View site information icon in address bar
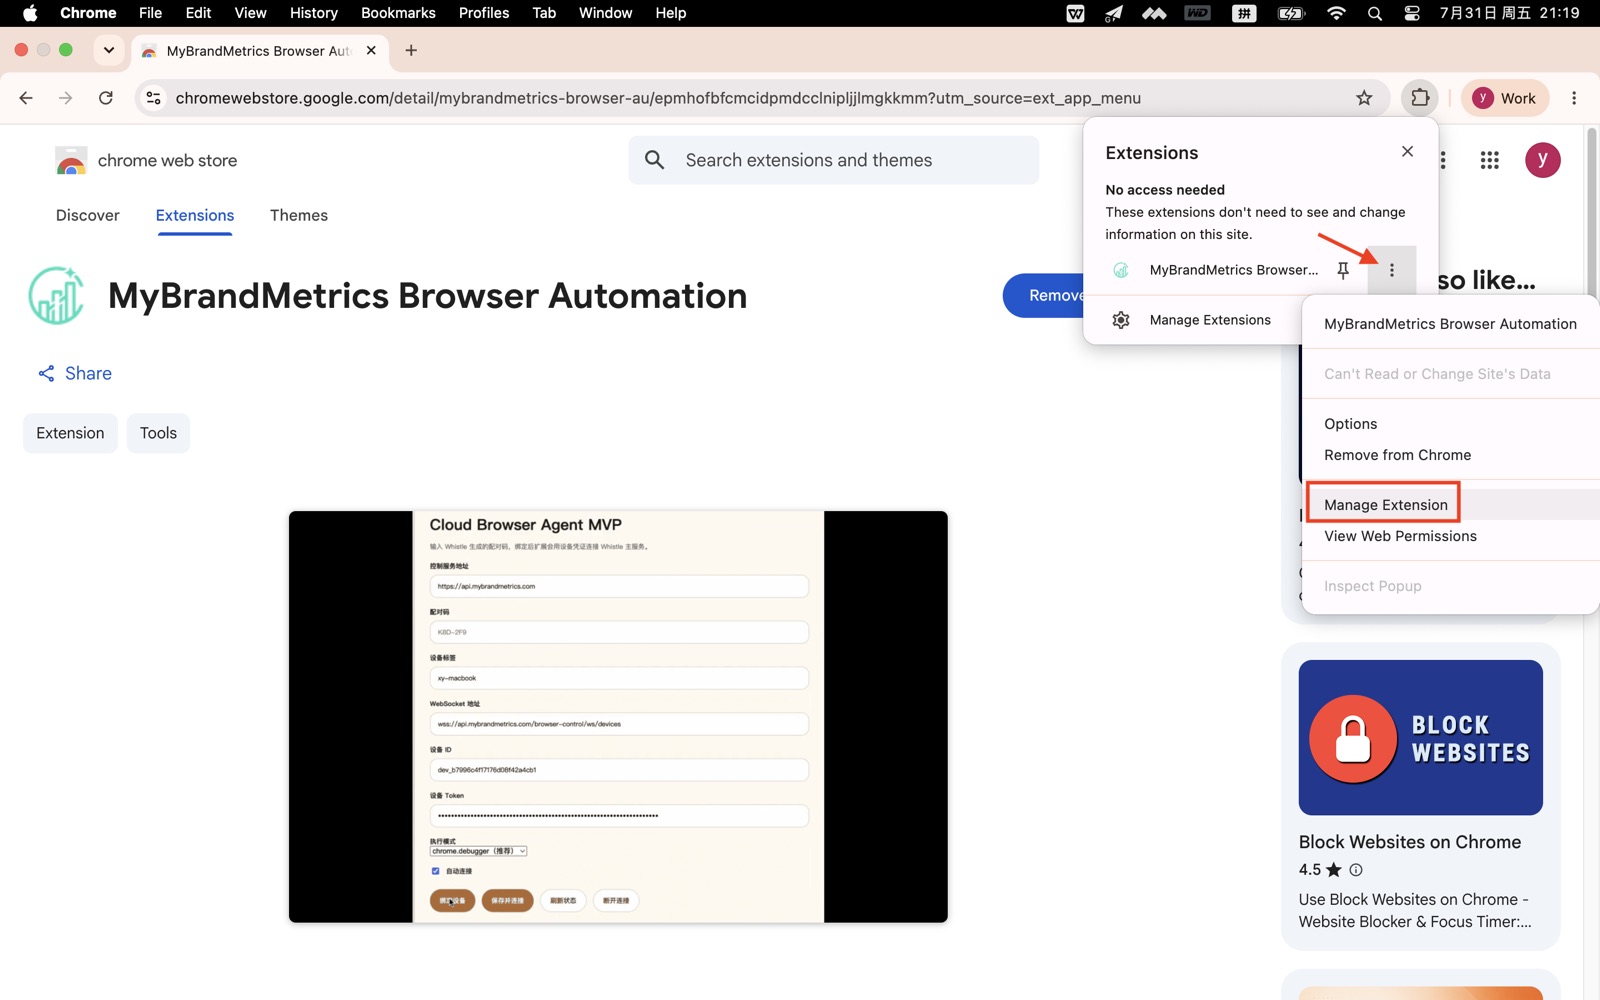The height and width of the screenshot is (1000, 1600). [x=153, y=98]
